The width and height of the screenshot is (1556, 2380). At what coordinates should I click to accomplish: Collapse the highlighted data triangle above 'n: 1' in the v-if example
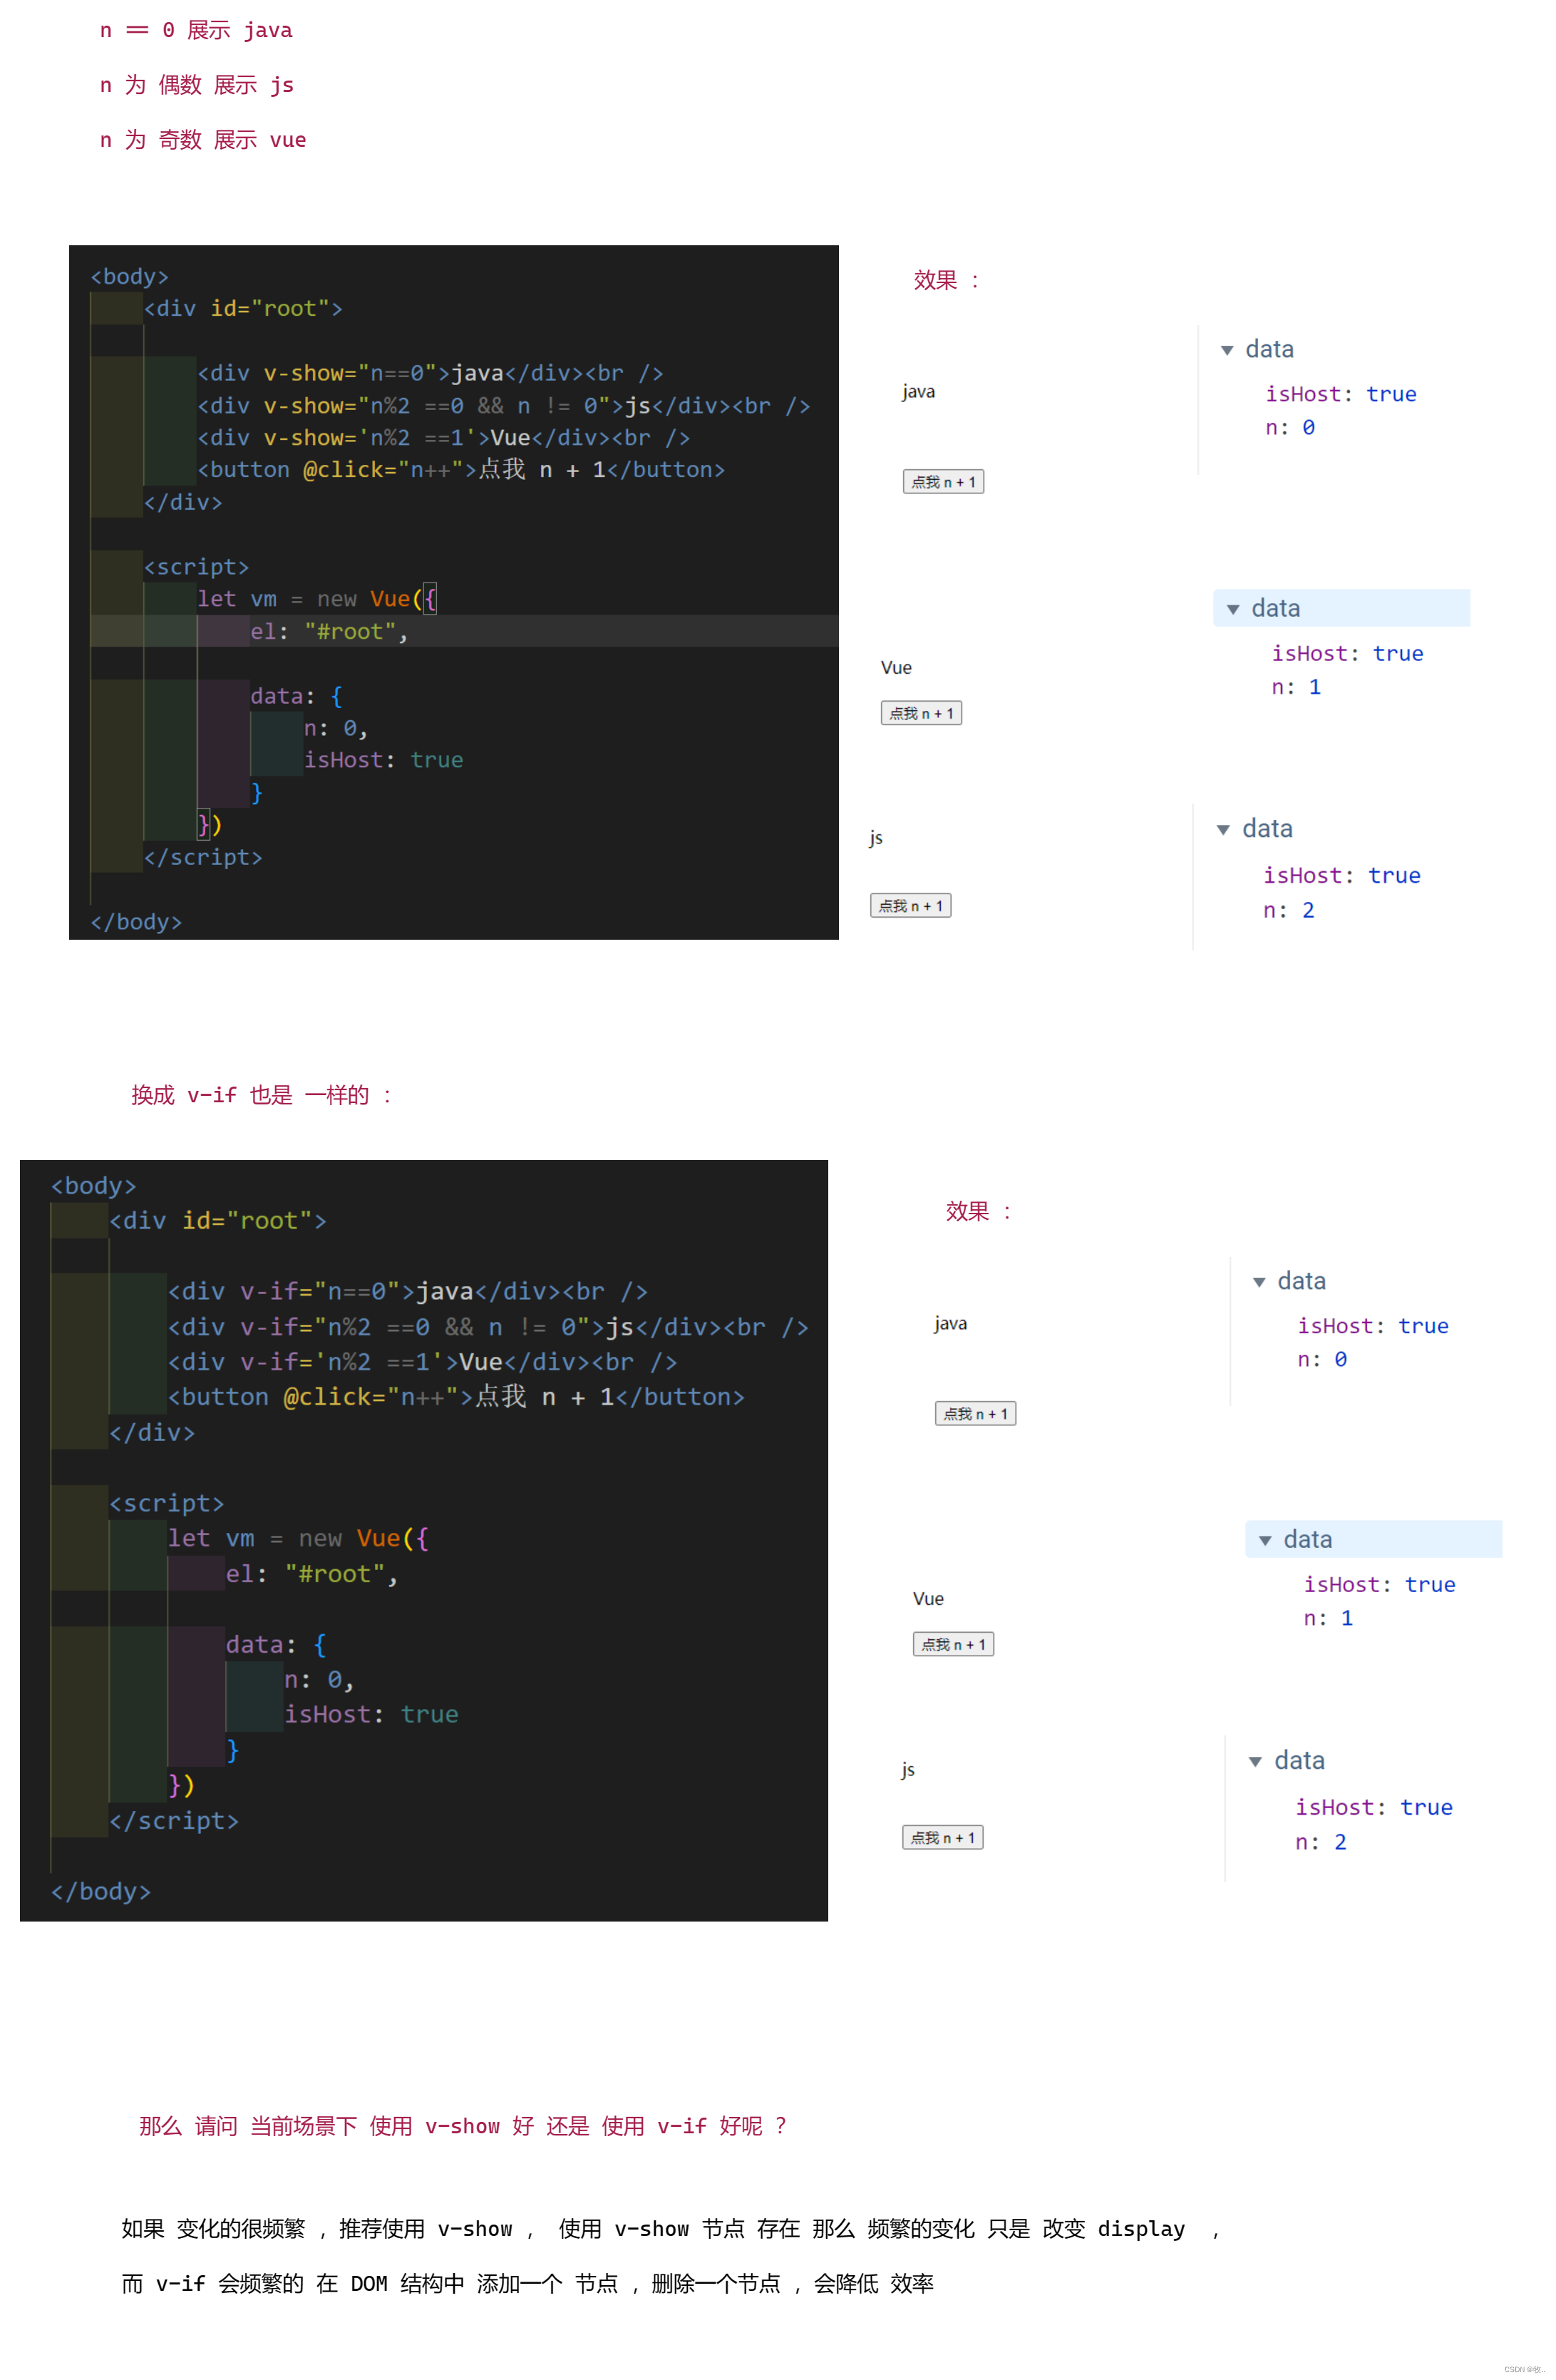[1265, 1541]
